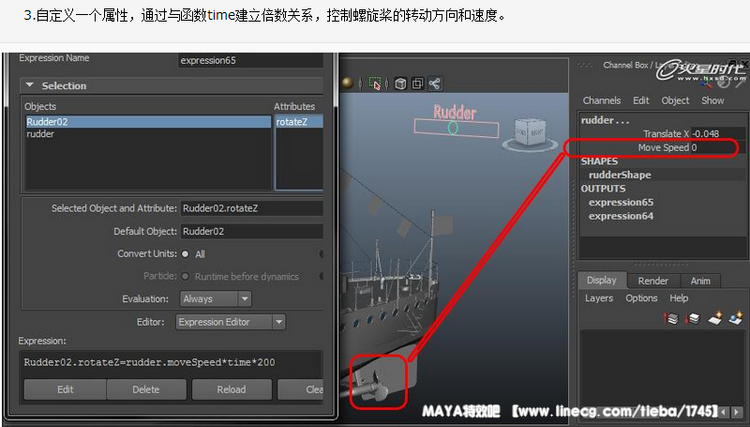Move selected layer up with red up-arrow icon
This screenshot has width=750, height=427.
click(672, 318)
